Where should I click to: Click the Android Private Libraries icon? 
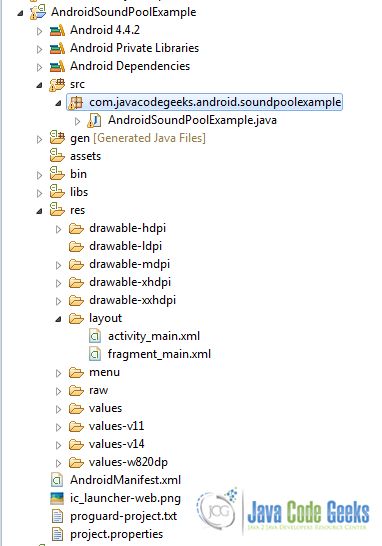point(57,48)
